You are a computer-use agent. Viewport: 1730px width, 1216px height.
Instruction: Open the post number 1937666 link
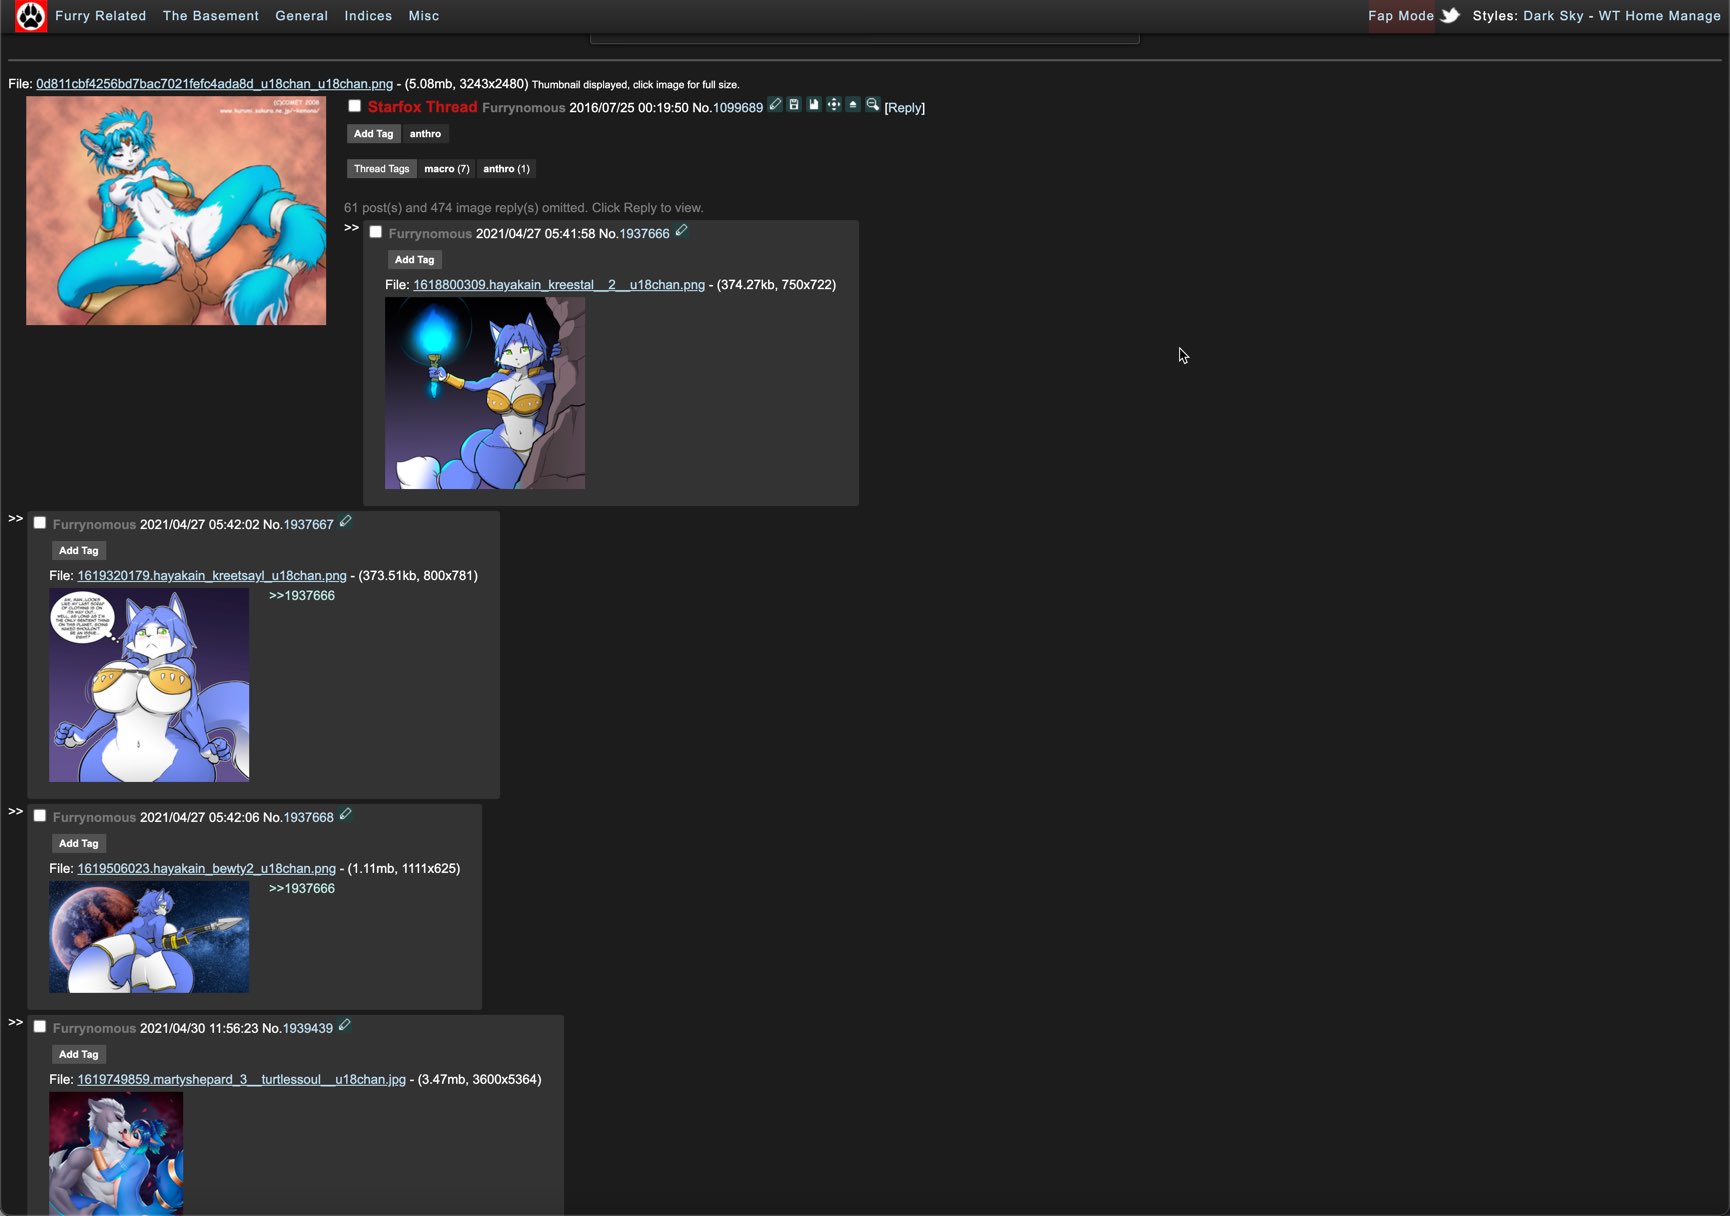[x=644, y=234]
